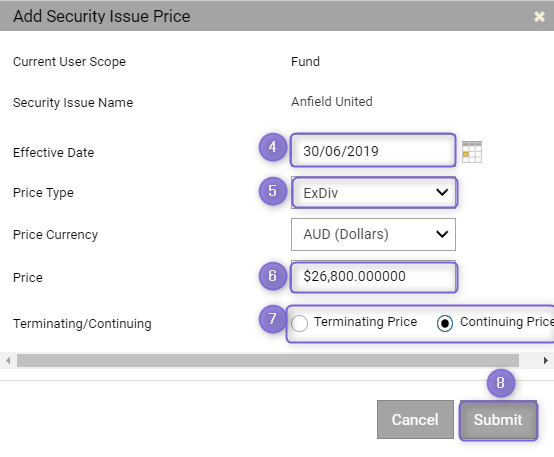Close the Add Security Issue Price dialog

click(539, 16)
